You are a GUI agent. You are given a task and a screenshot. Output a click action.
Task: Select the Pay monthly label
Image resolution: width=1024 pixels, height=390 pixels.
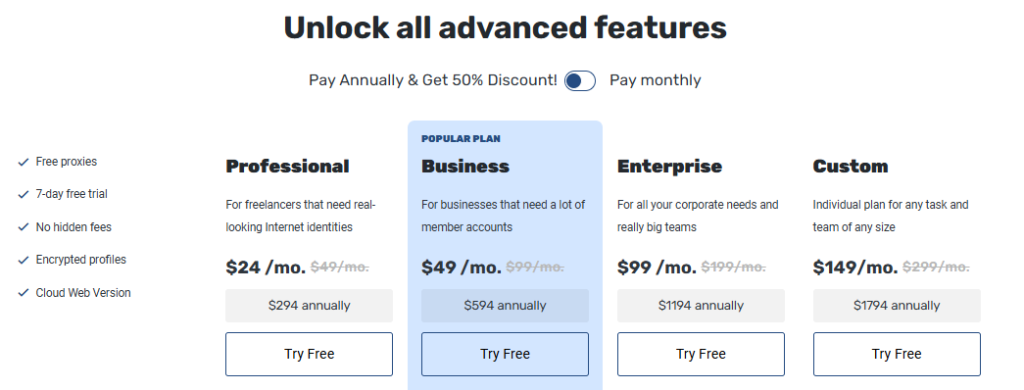[x=655, y=80]
